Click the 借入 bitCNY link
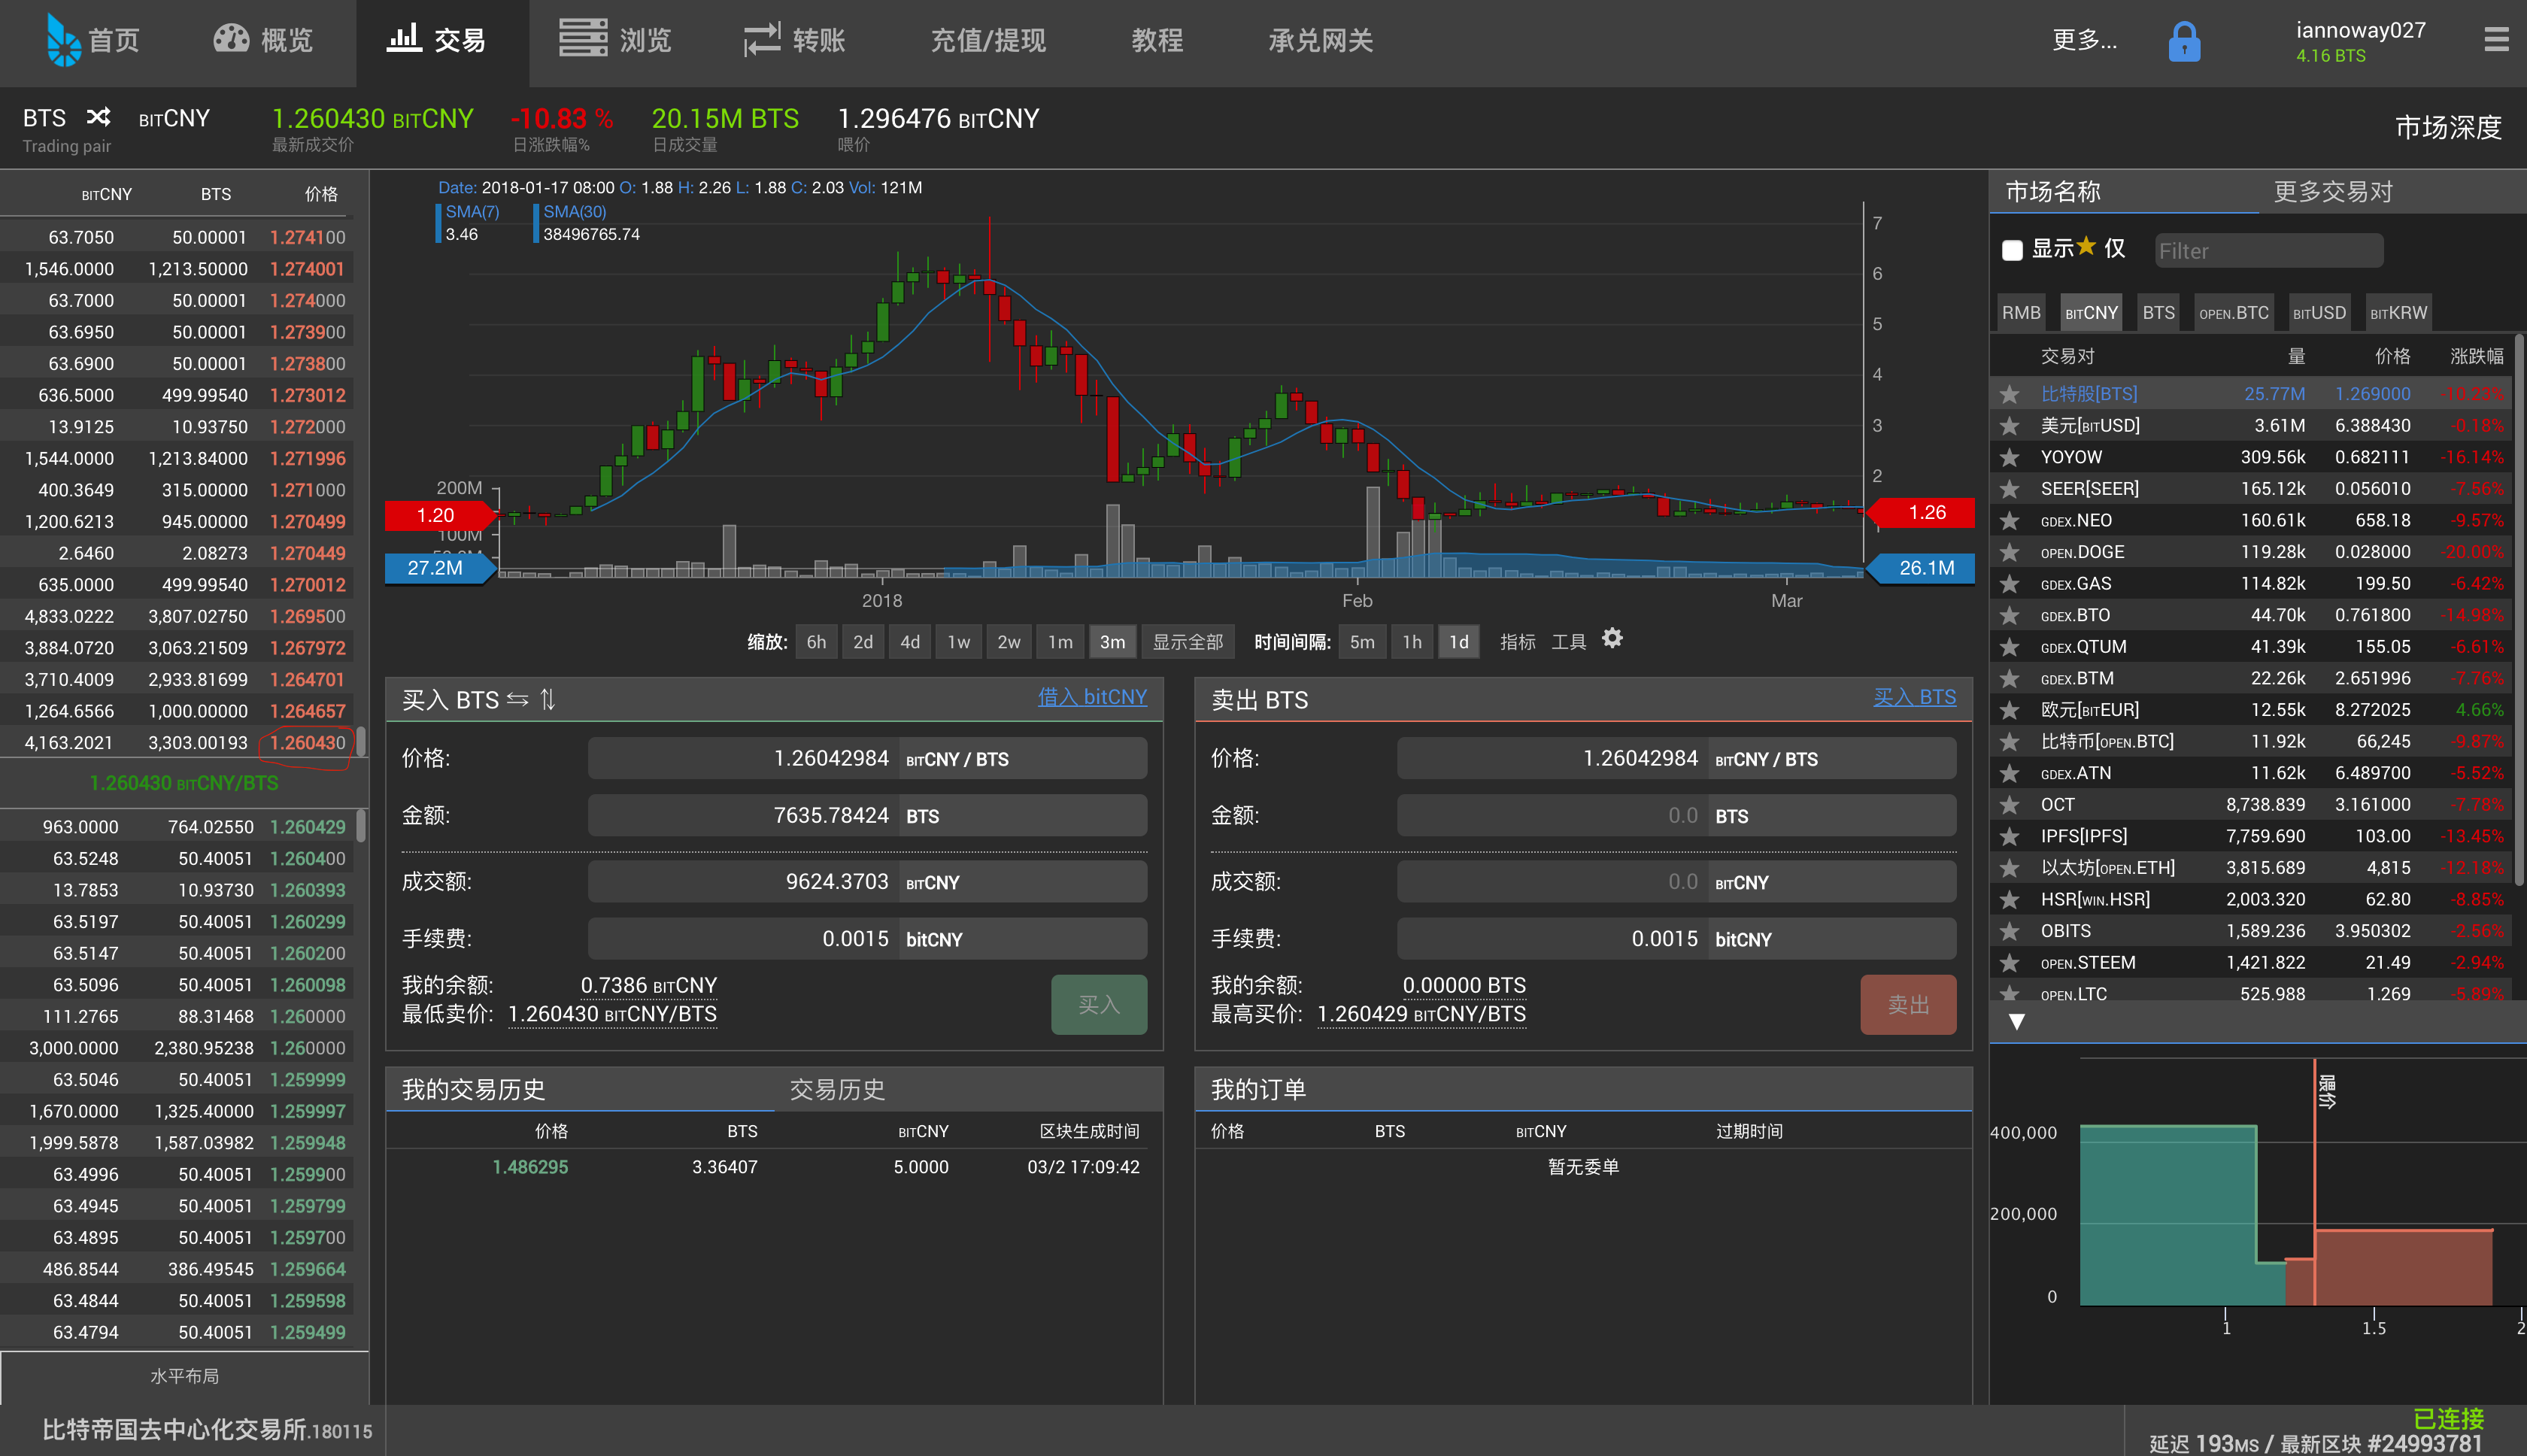Image resolution: width=2527 pixels, height=1456 pixels. pyautogui.click(x=1091, y=697)
